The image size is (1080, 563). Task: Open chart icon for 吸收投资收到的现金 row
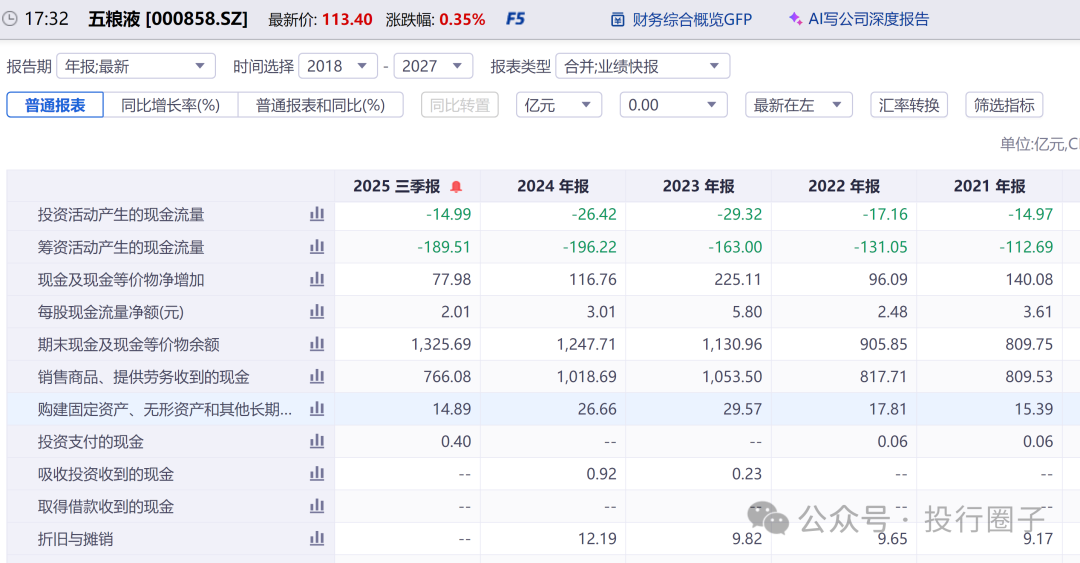coord(317,473)
